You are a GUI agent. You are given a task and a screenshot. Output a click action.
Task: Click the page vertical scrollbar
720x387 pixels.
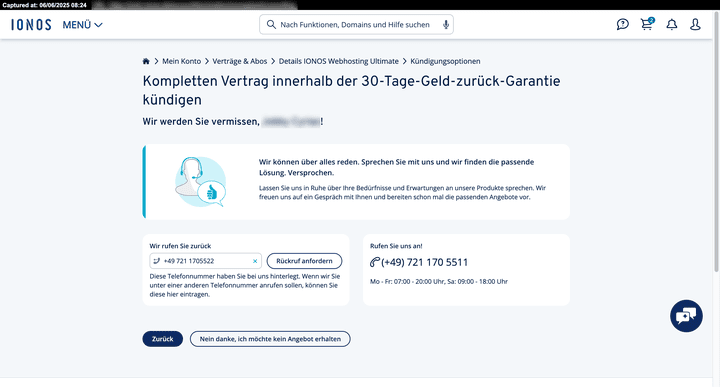(716, 142)
